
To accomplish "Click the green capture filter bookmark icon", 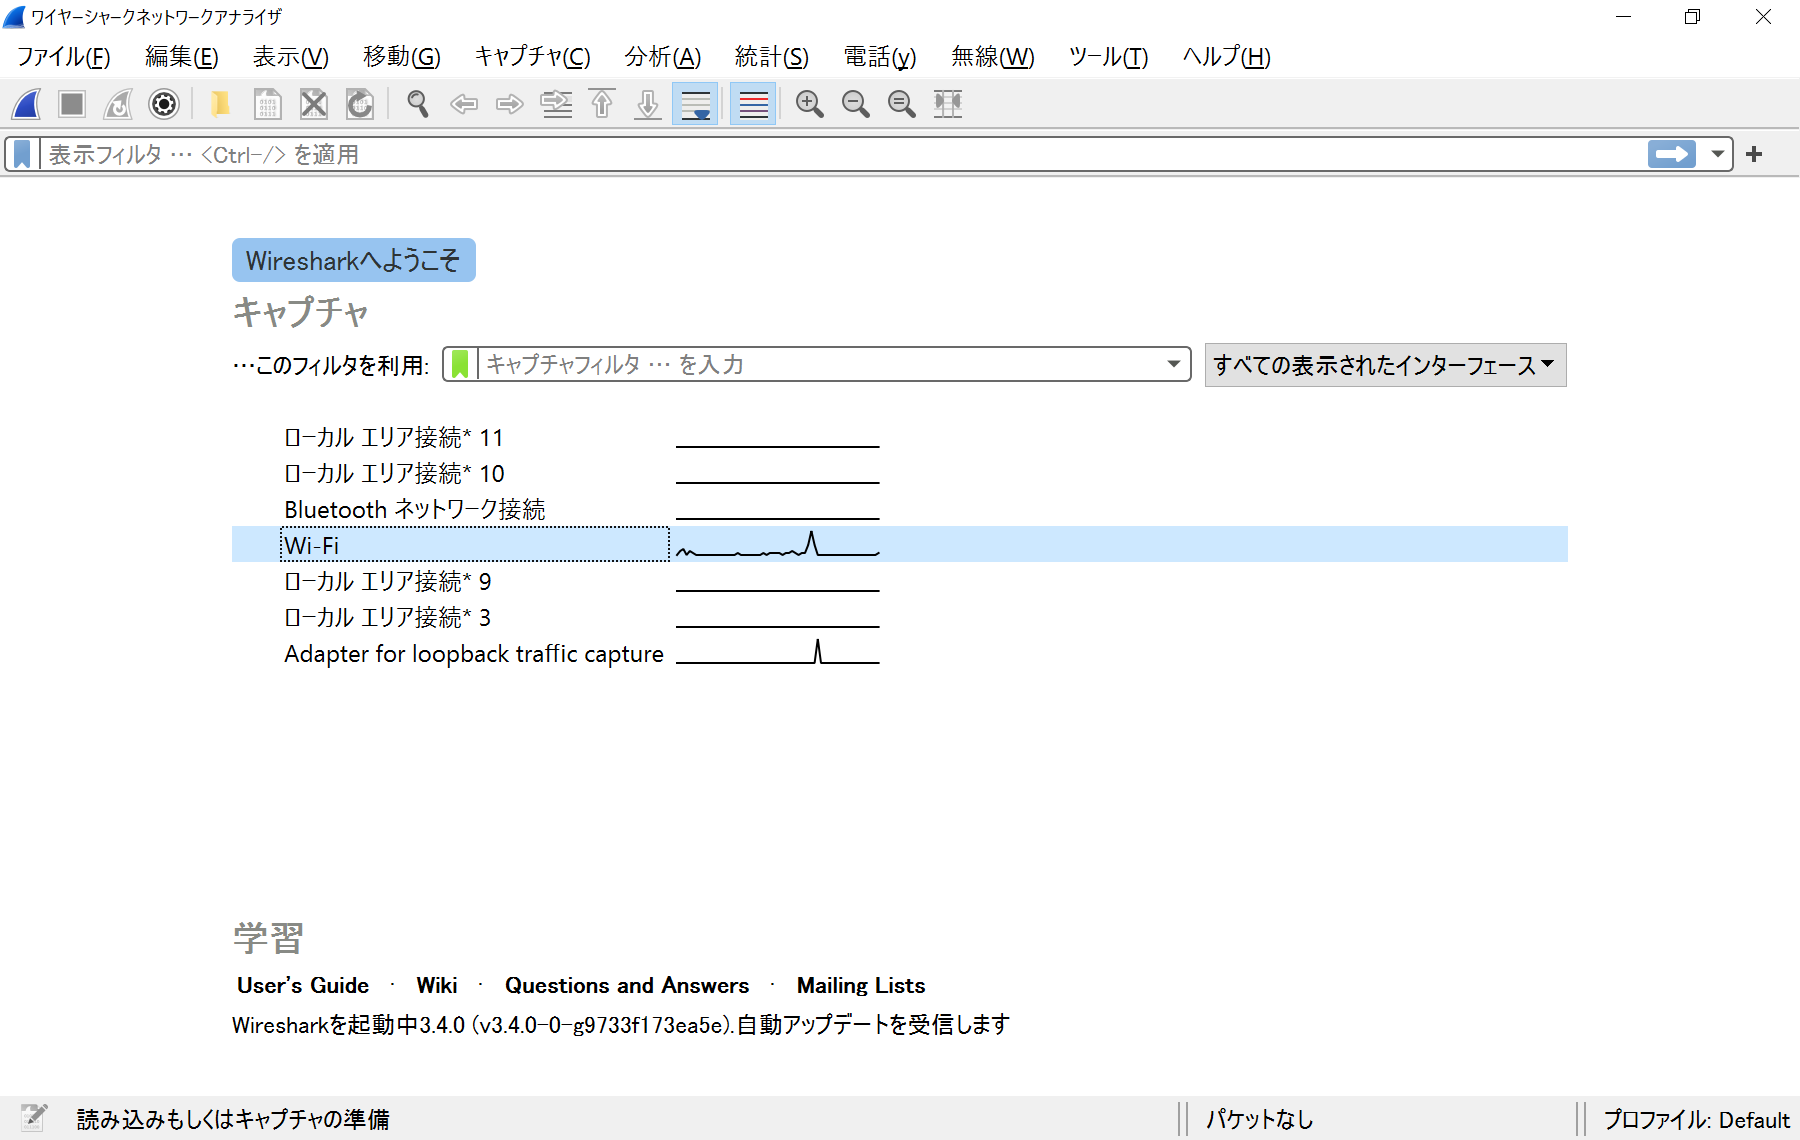I will 460,364.
